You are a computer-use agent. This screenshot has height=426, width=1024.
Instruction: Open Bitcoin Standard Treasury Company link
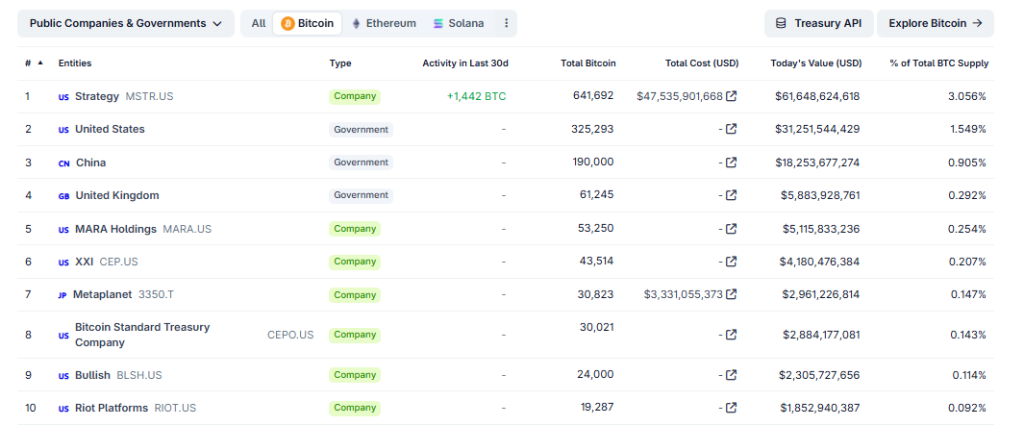point(142,335)
